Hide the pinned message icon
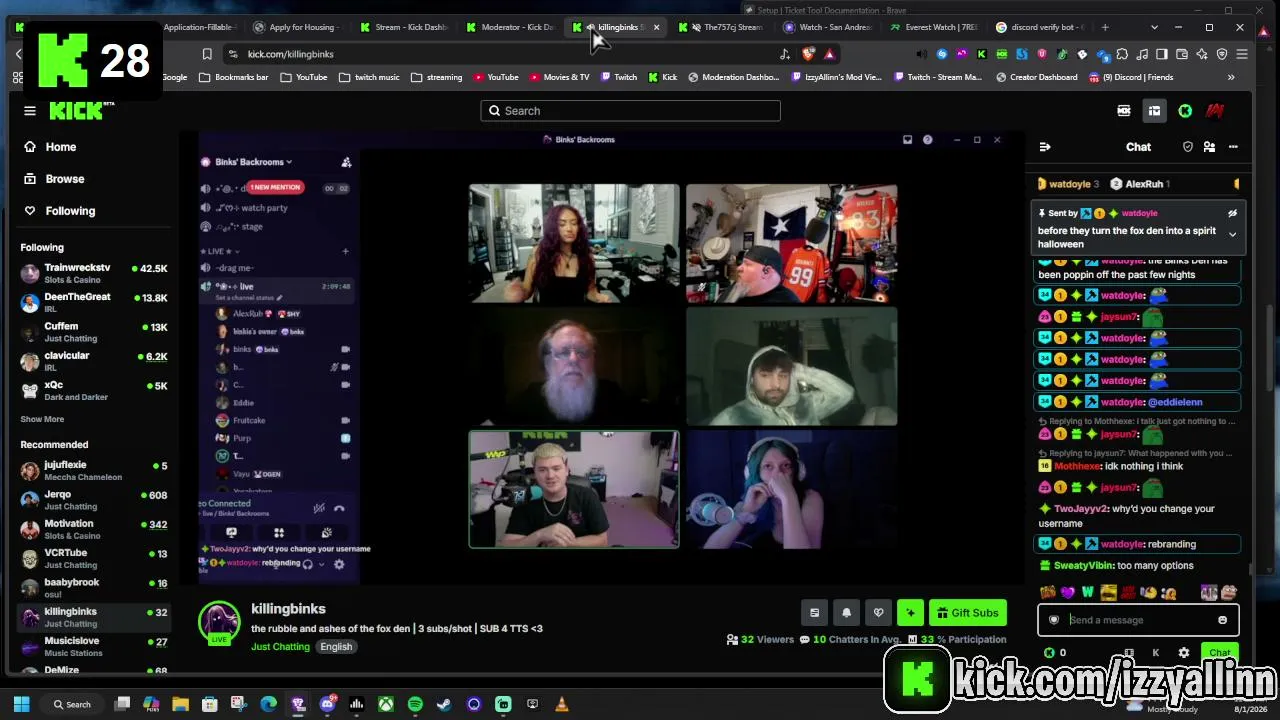The height and width of the screenshot is (720, 1280). (1232, 213)
